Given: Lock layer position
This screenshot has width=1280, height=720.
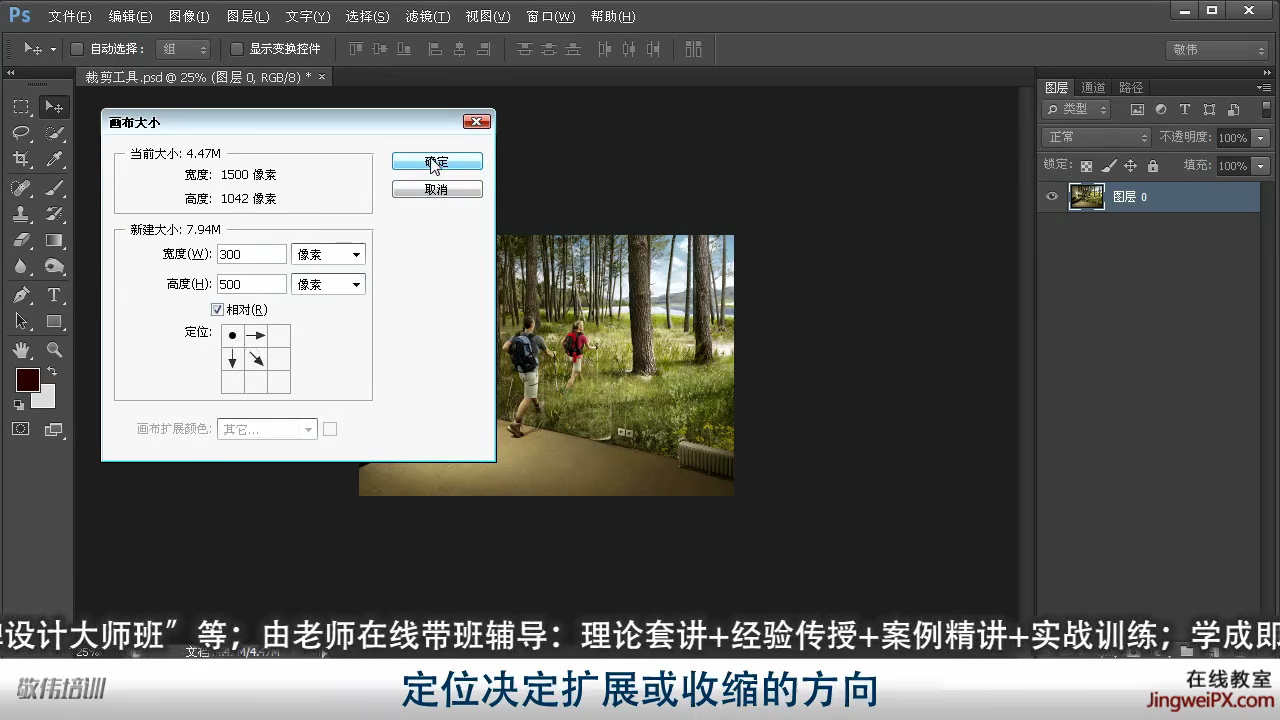Looking at the screenshot, I should coord(1131,166).
